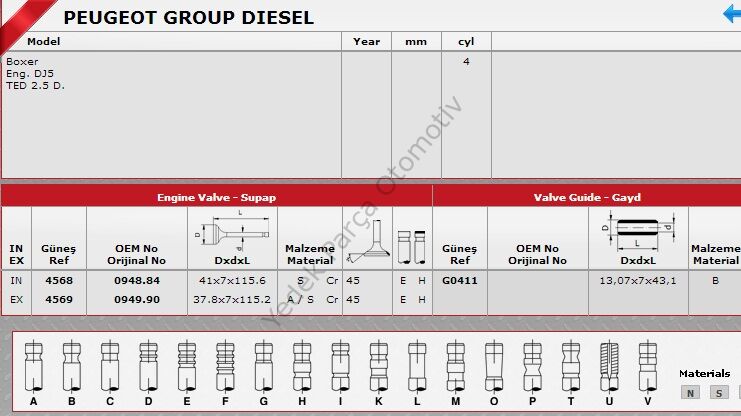This screenshot has height=416, width=741.
Task: Click the Eng. DJ5 engine text
Action: pyautogui.click(x=30, y=73)
